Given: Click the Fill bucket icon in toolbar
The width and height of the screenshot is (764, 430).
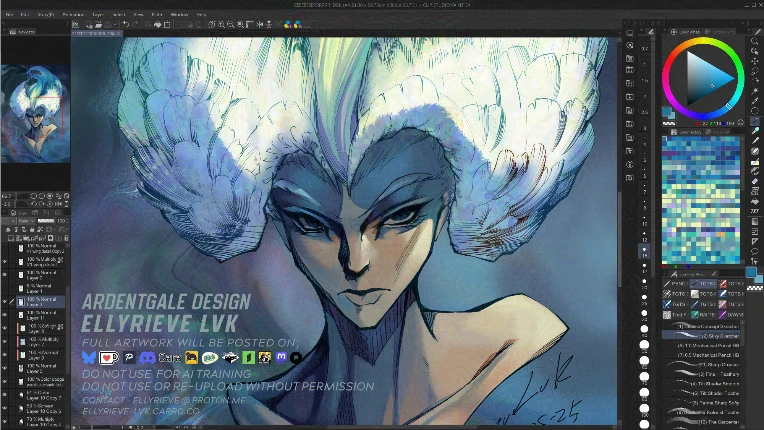Looking at the screenshot, I should click(x=157, y=24).
